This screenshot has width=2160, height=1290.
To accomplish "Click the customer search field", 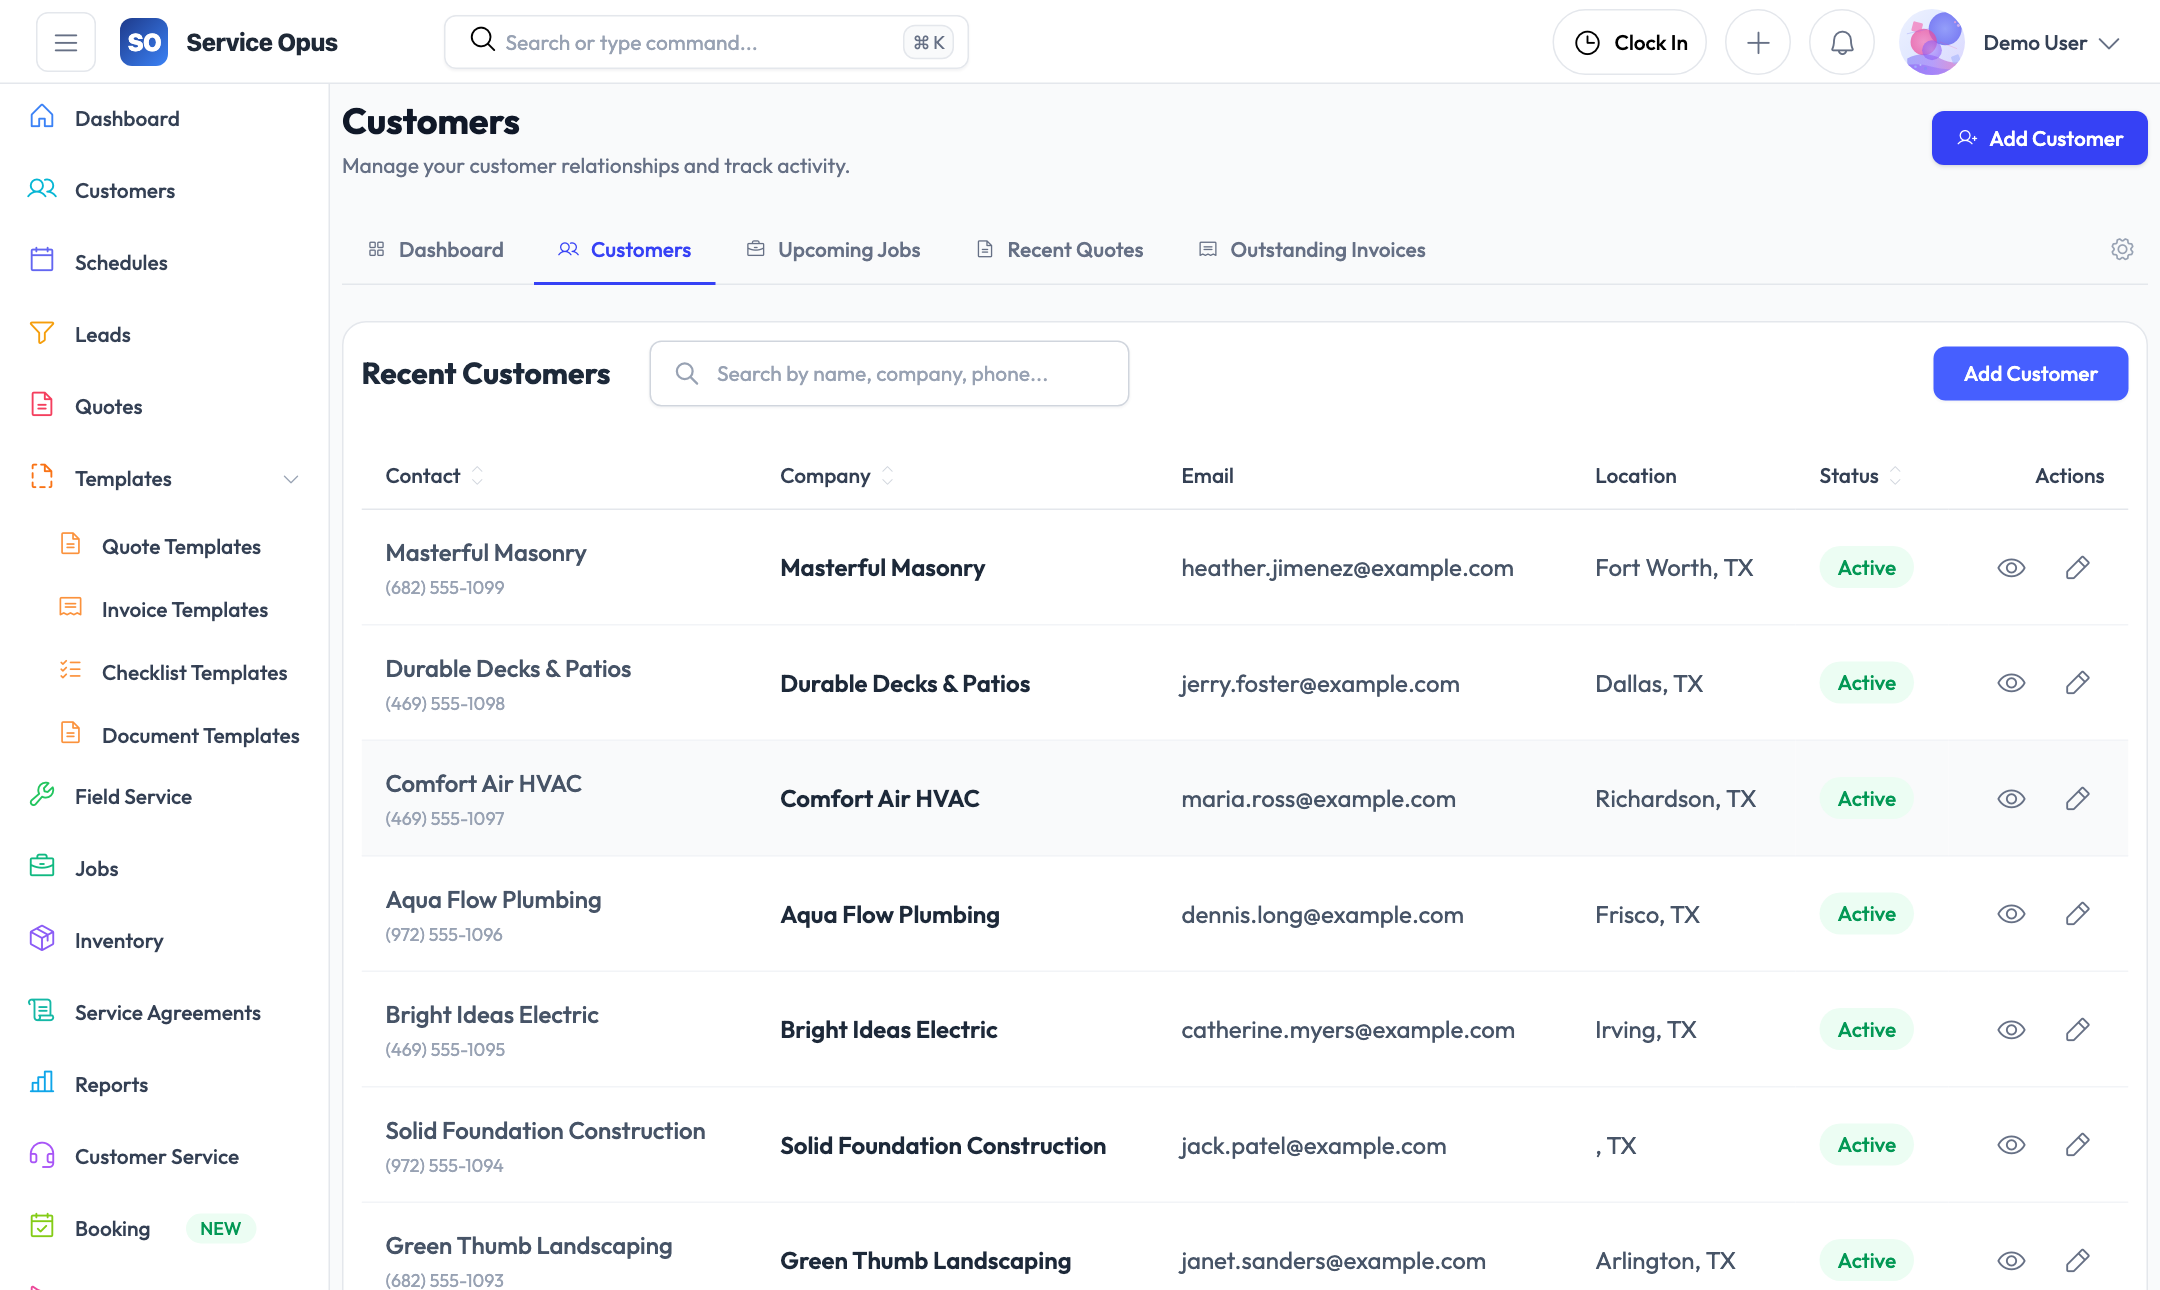I will coord(889,373).
